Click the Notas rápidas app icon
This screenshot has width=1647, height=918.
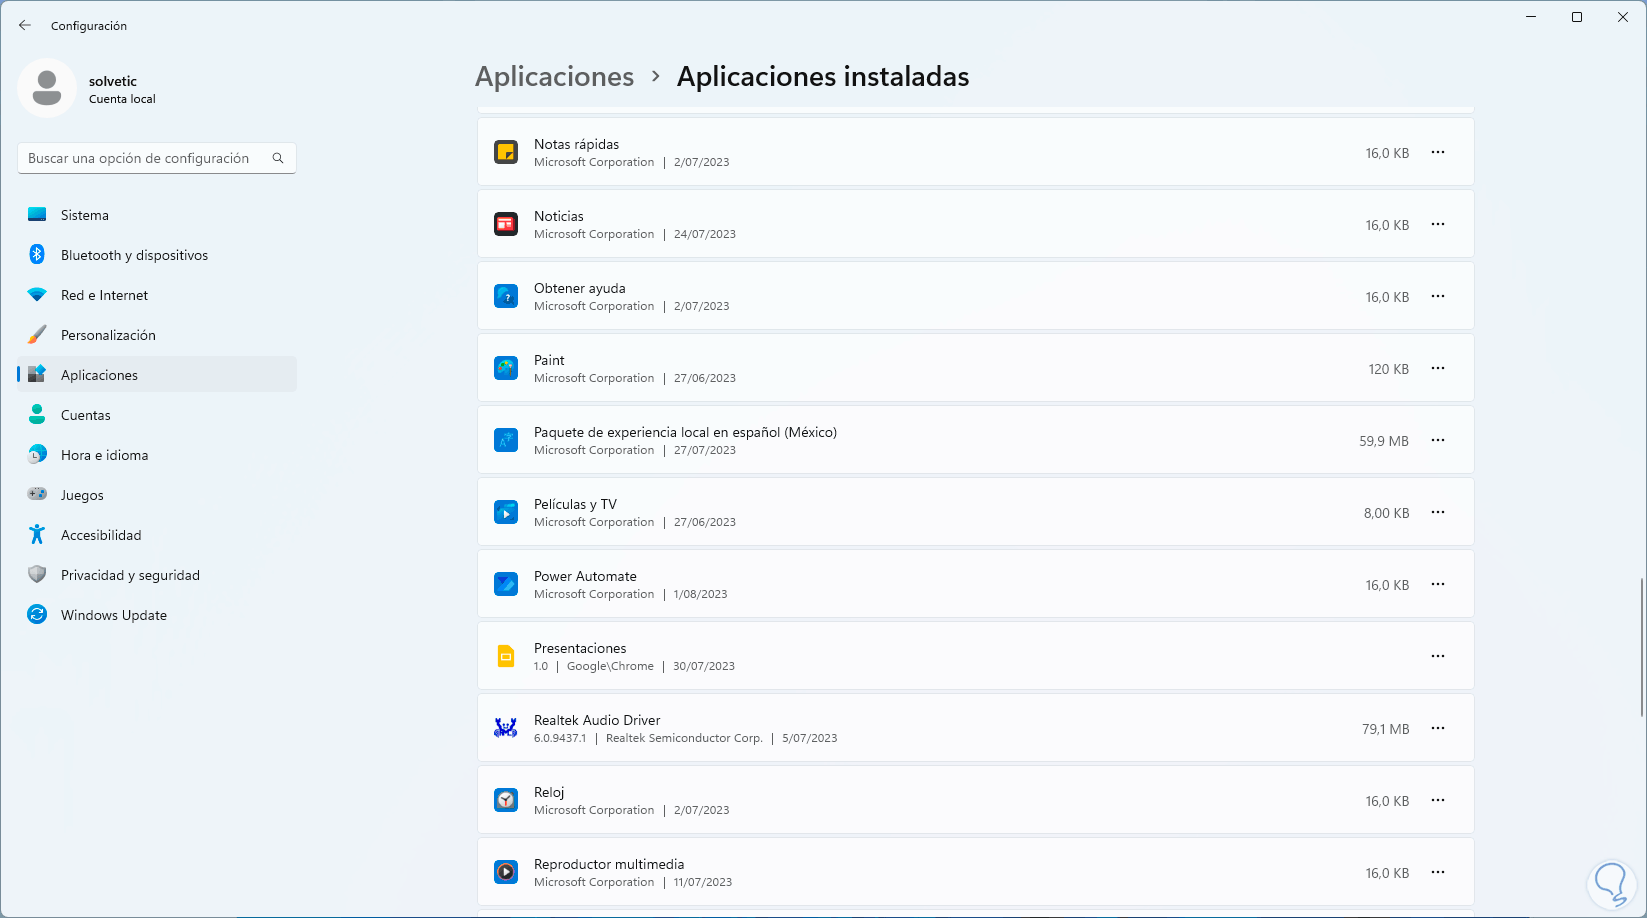(x=506, y=153)
